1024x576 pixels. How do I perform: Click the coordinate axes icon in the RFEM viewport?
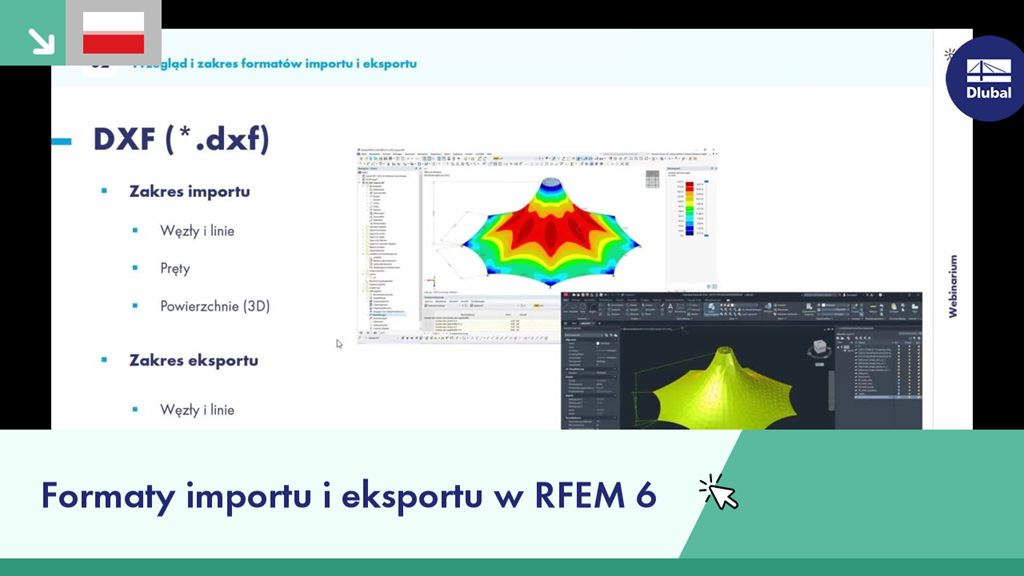pos(432,281)
